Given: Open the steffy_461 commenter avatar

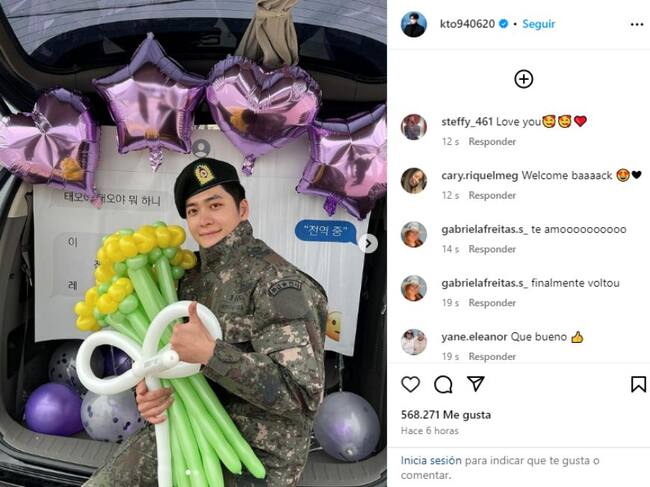Looking at the screenshot, I should click(x=414, y=127).
